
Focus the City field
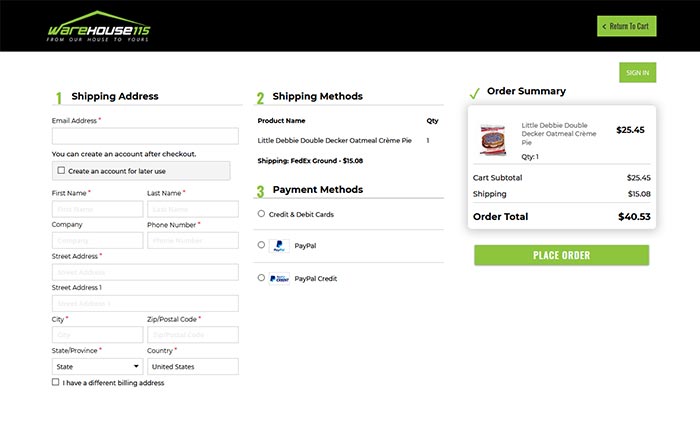pos(97,335)
